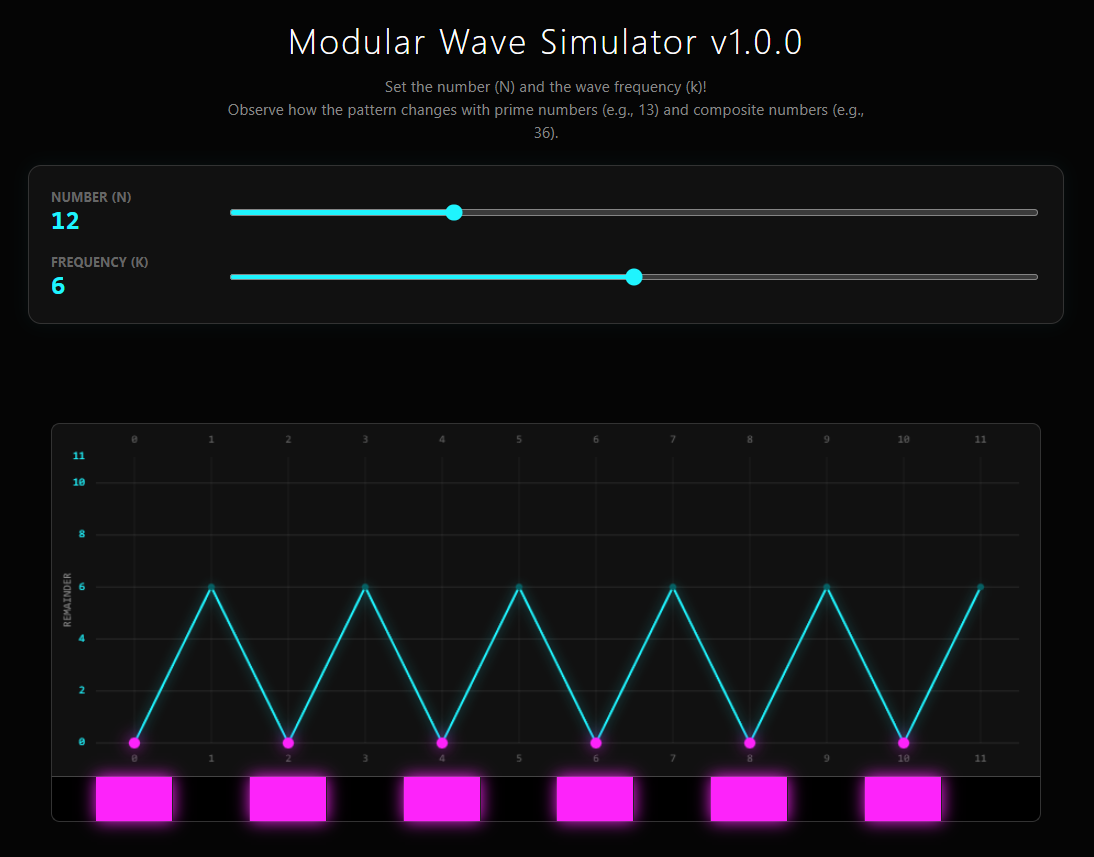
Task: Click the wave peak point at position 5
Action: pyautogui.click(x=519, y=587)
